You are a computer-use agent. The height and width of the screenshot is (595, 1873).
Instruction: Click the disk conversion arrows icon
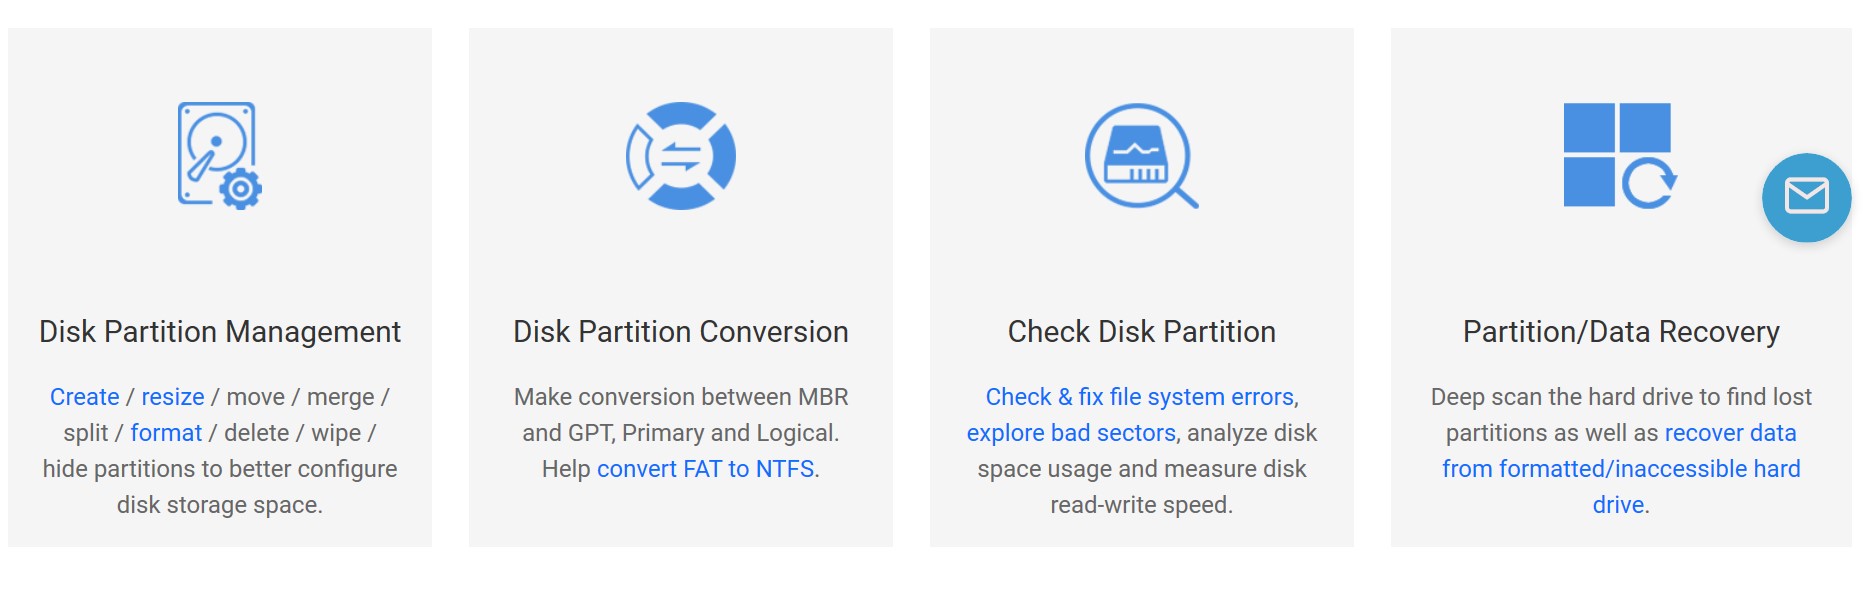coord(681,155)
